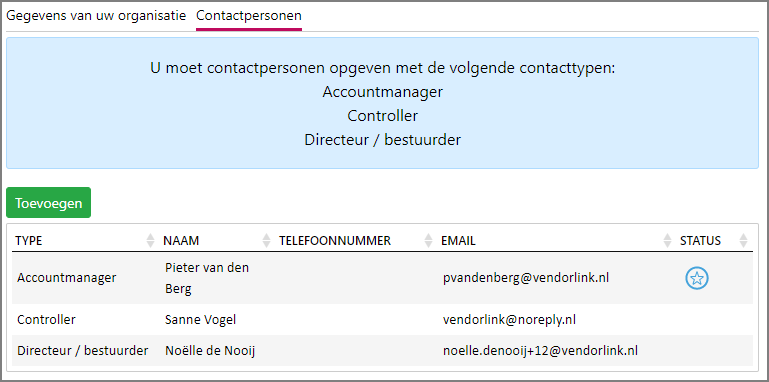
Task: Click the blue required contacttypen notice
Action: (x=382, y=103)
